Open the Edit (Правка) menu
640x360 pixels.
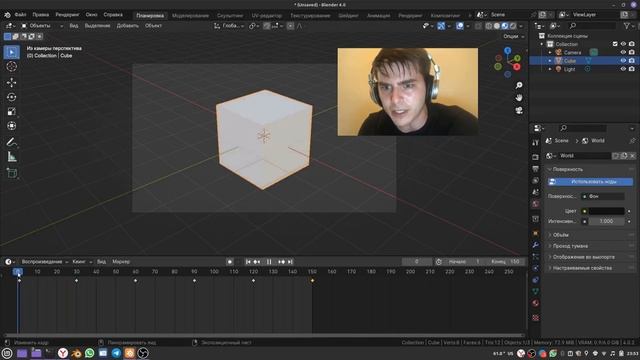tap(41, 15)
